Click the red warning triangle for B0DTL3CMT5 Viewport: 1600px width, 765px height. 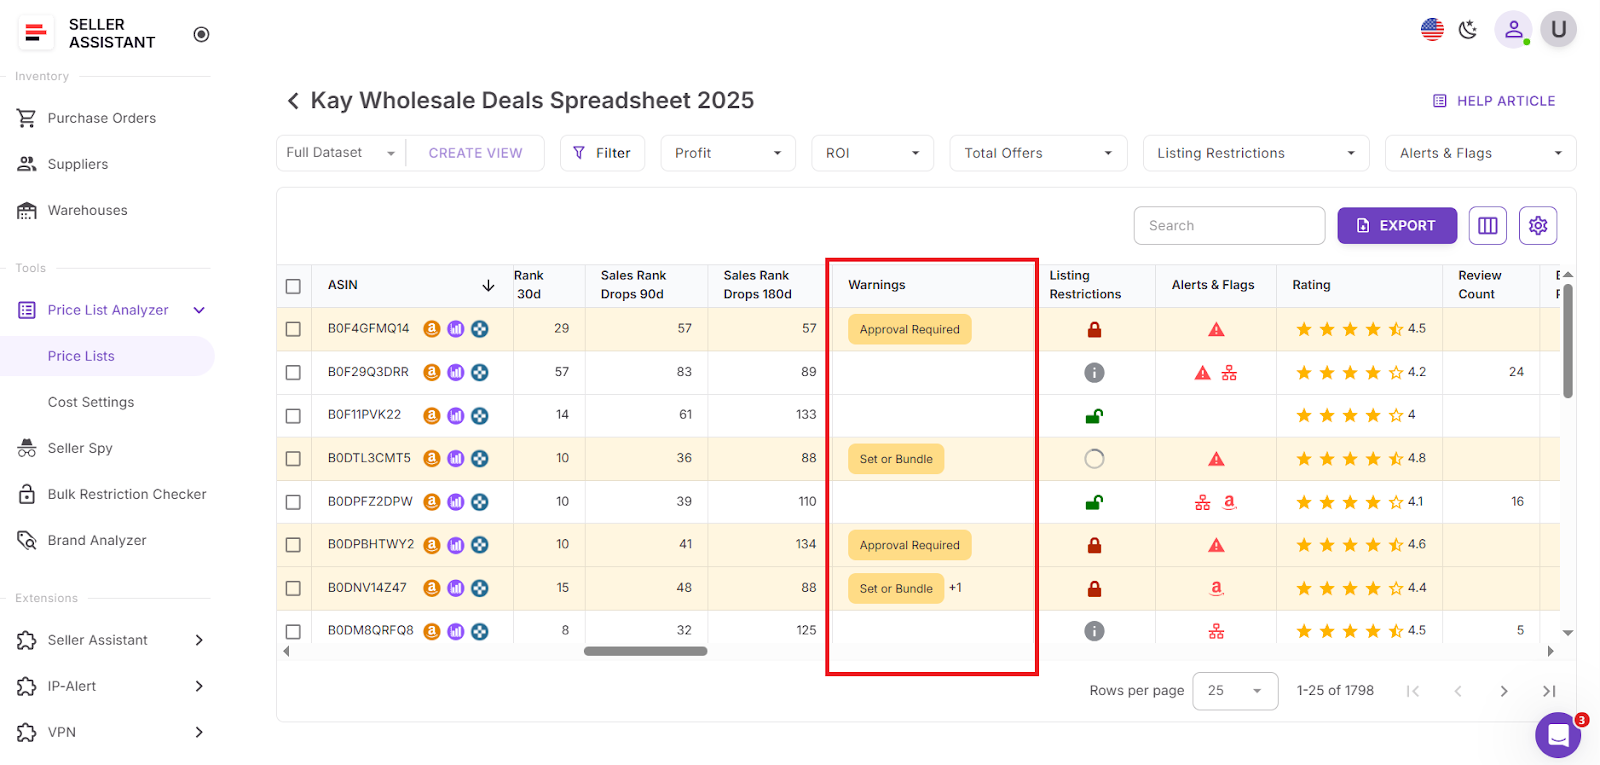pos(1216,459)
